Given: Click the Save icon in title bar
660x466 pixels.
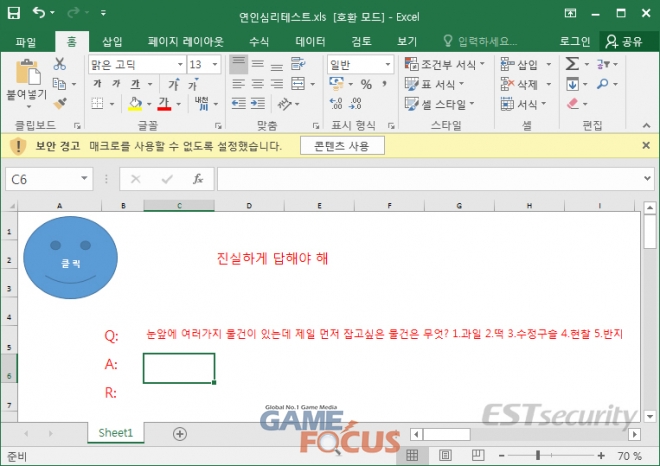Looking at the screenshot, I should click(x=15, y=14).
